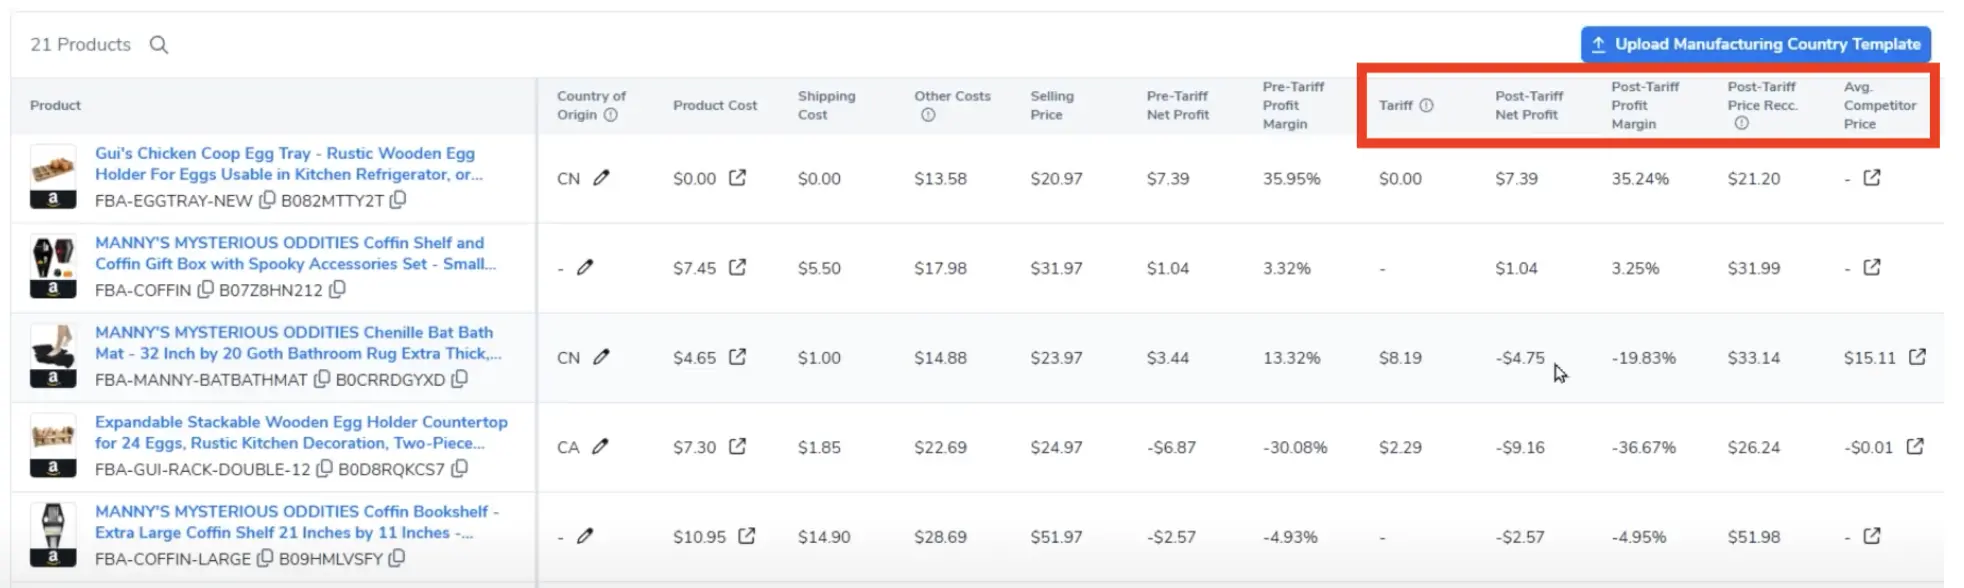1964x588 pixels.
Task: Open Chenille Bat Bath Mat product link
Action: point(298,343)
